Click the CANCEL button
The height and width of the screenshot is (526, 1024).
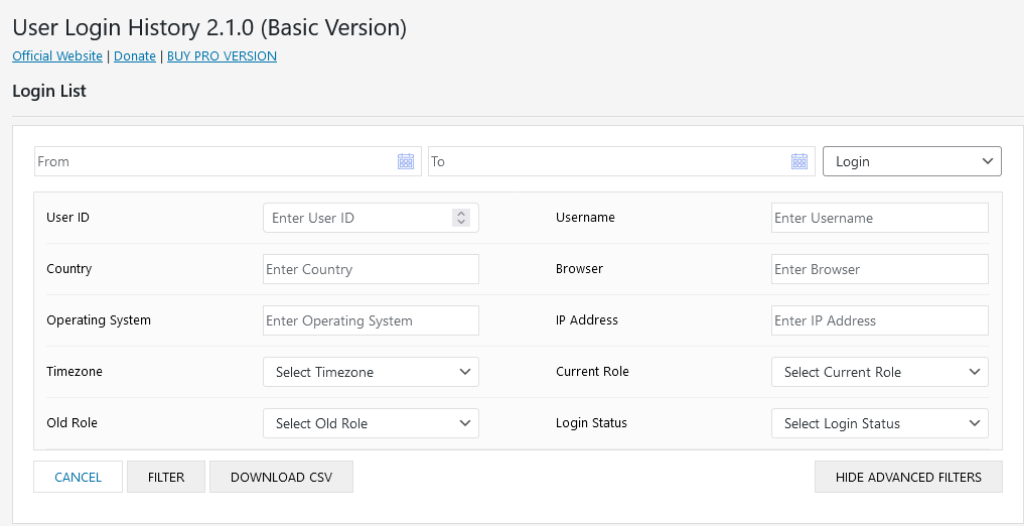(x=78, y=477)
